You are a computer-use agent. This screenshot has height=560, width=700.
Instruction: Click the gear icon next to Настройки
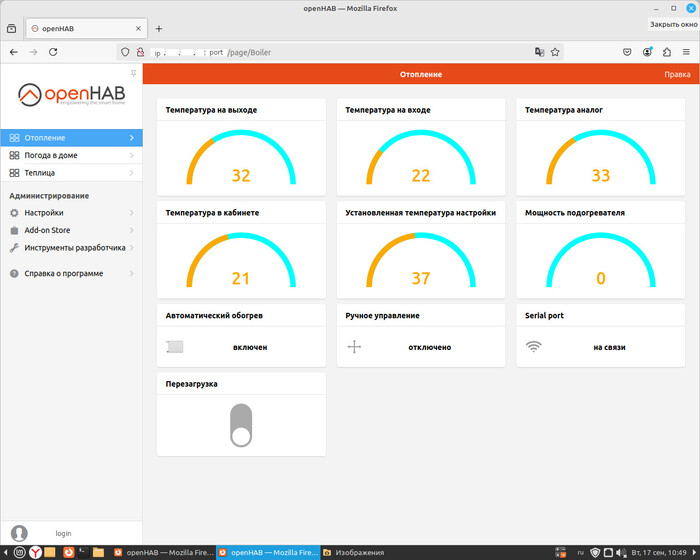pos(14,213)
